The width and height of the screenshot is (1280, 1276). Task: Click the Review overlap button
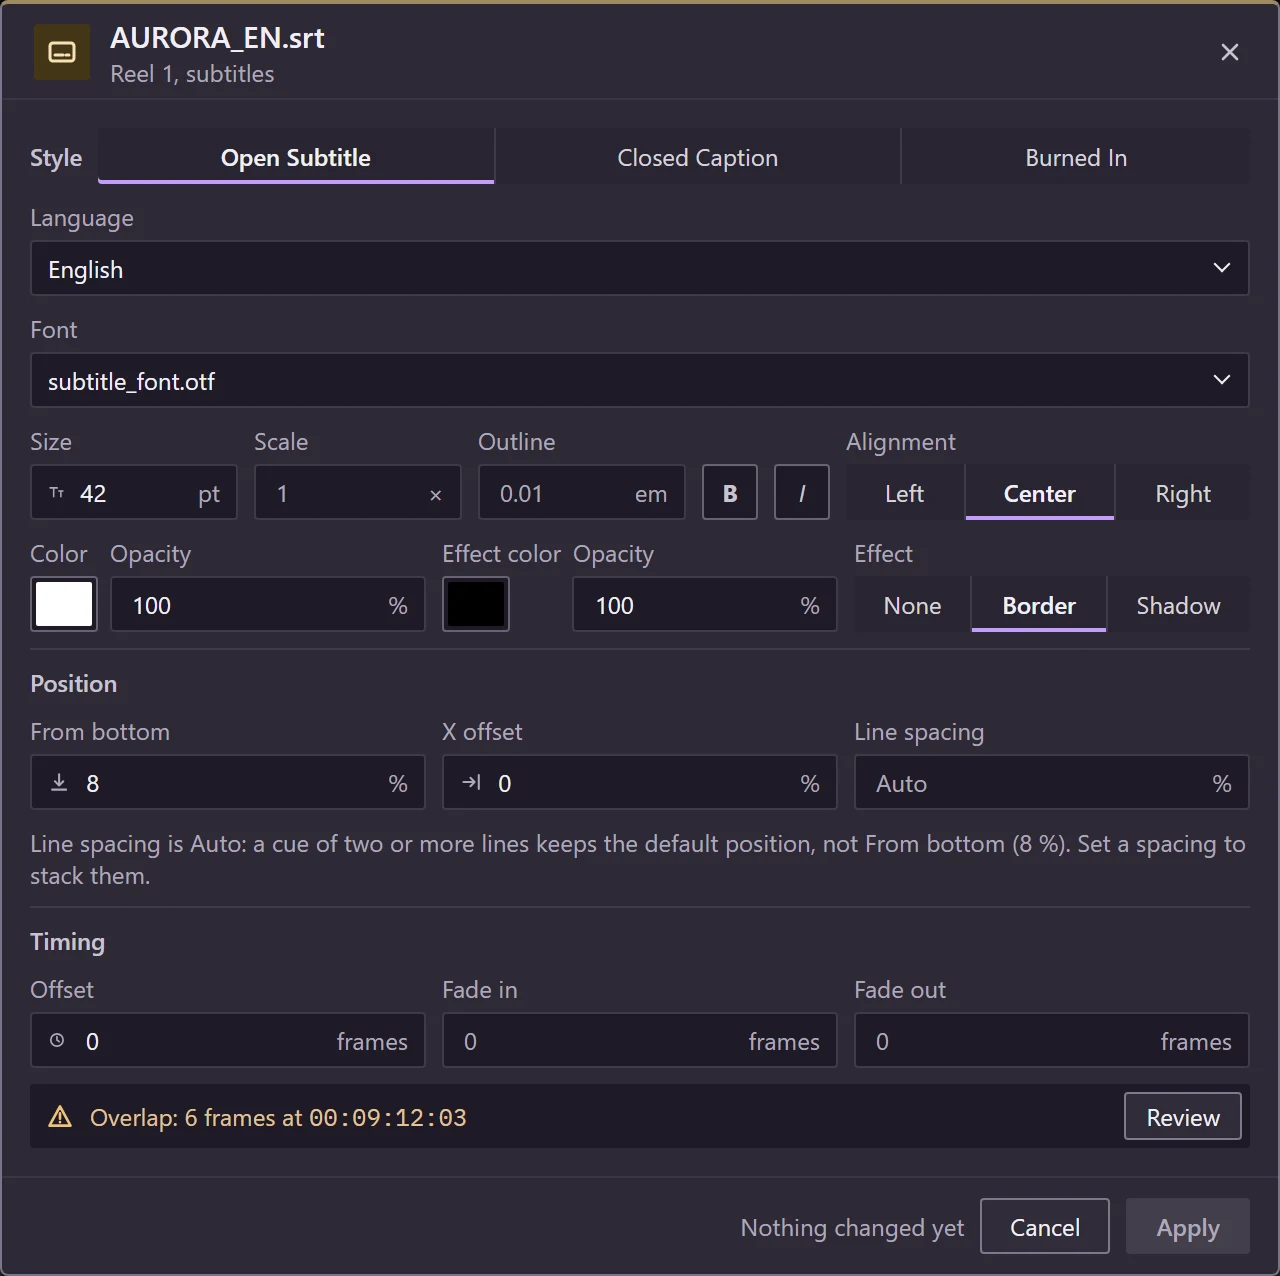[1183, 1116]
